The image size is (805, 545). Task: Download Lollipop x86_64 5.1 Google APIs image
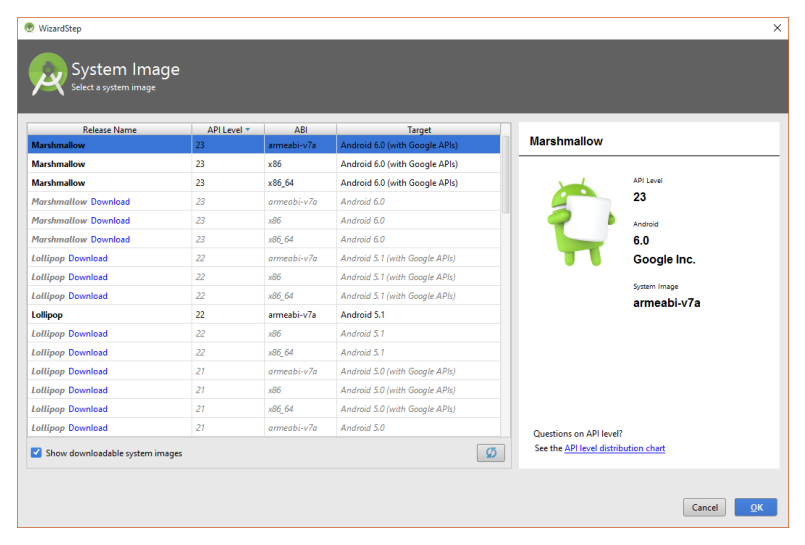coord(88,296)
